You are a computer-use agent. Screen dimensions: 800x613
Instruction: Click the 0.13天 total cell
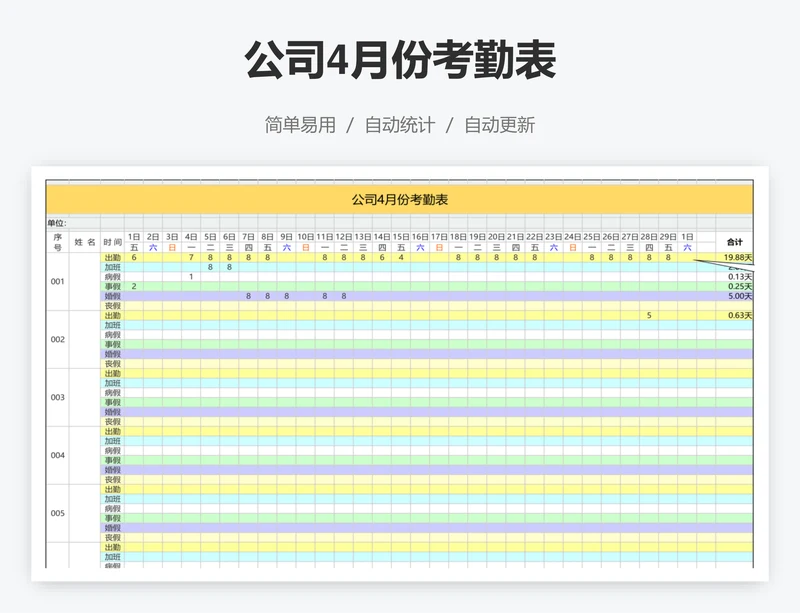(735, 277)
